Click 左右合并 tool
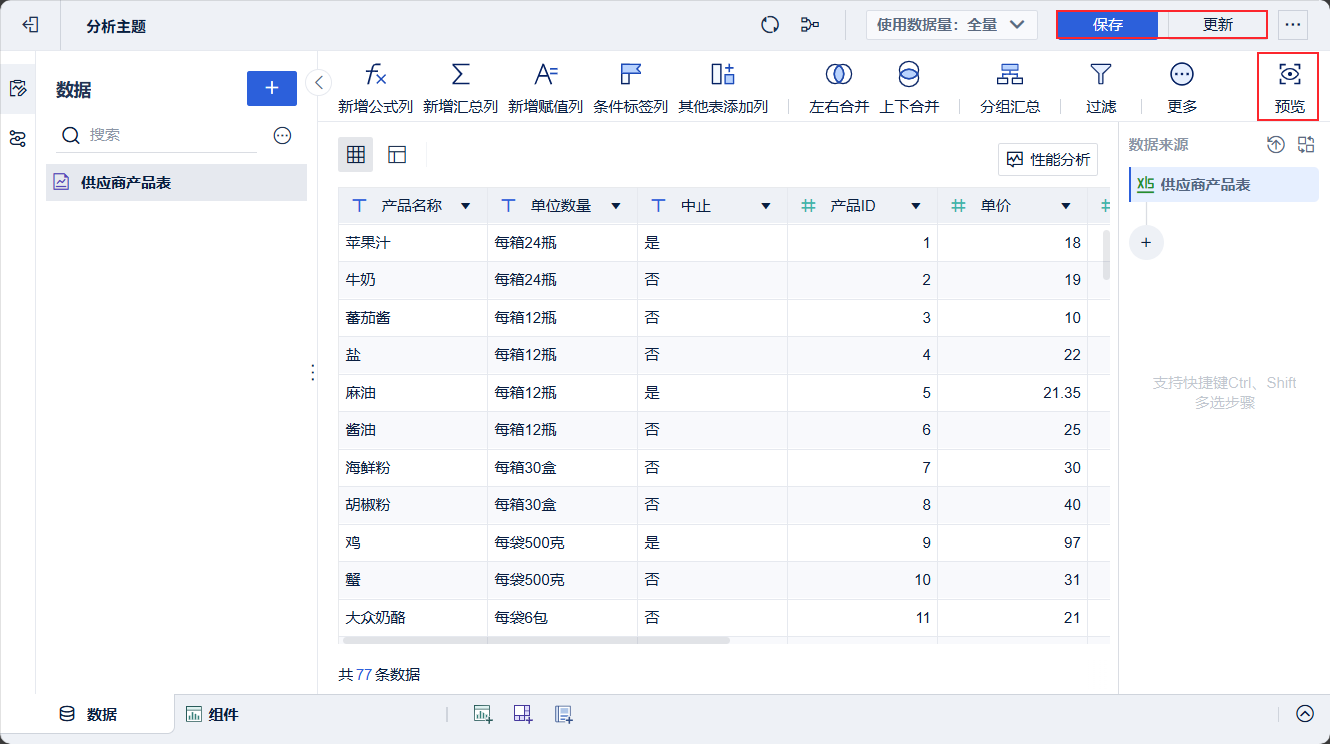Image resolution: width=1330 pixels, height=744 pixels. (839, 88)
